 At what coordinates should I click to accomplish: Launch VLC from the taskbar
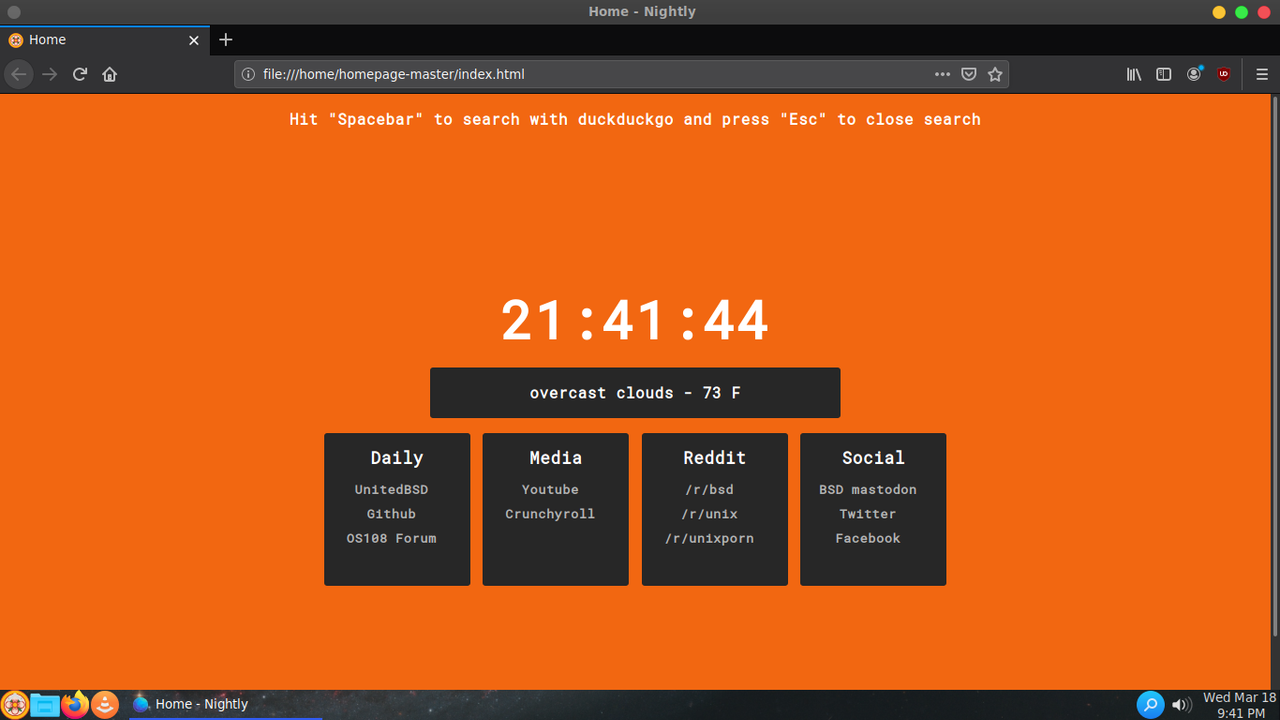point(105,705)
